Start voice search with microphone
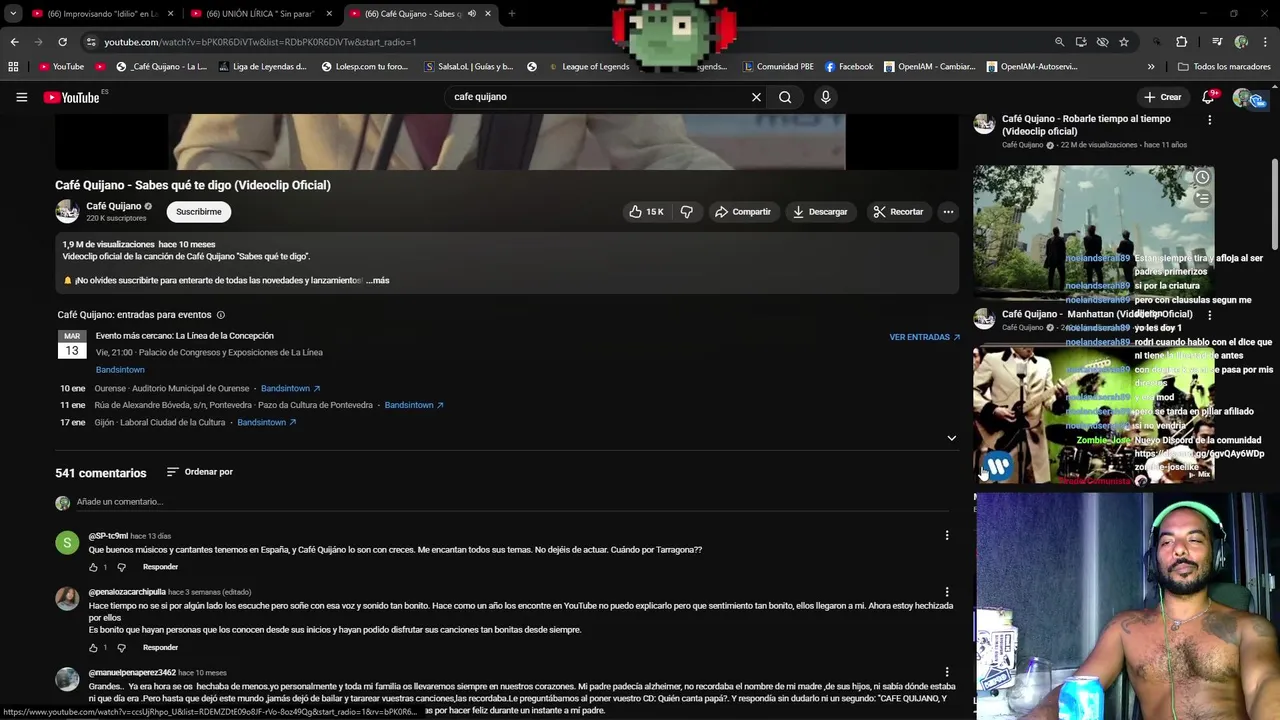 (x=825, y=97)
